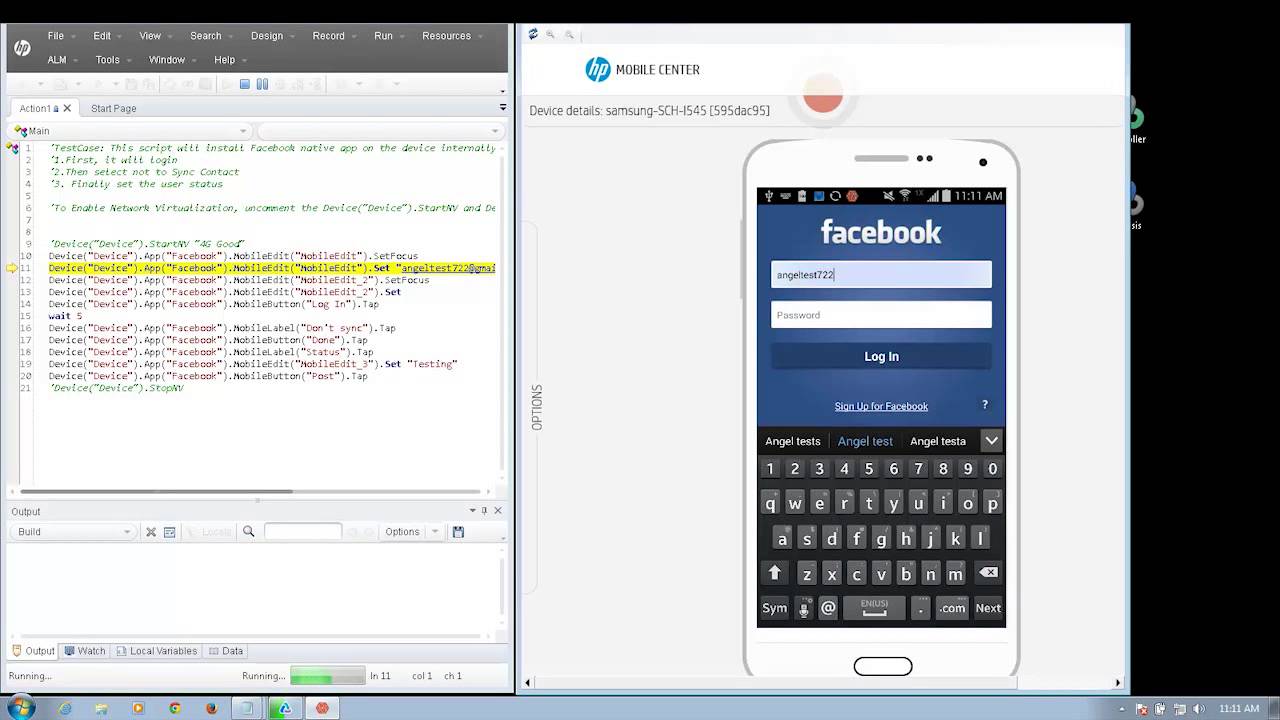Tap the .com key on phone keyboard
The height and width of the screenshot is (720, 1280).
952,608
